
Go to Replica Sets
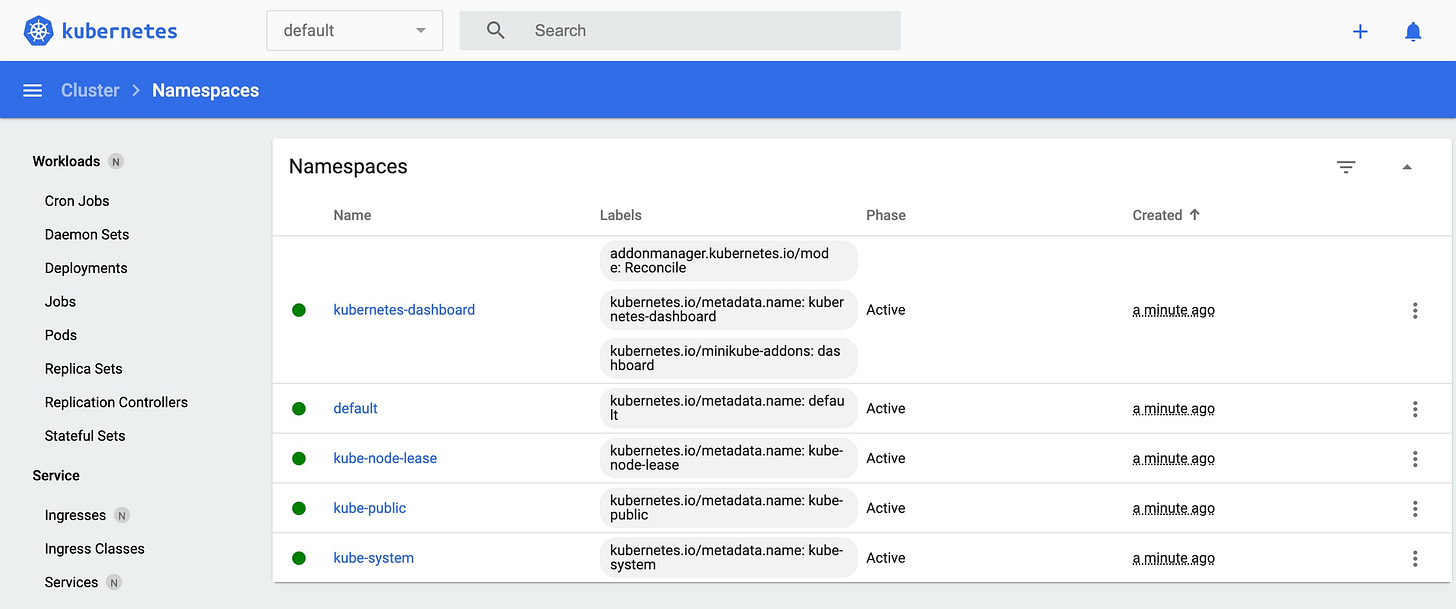tap(83, 368)
